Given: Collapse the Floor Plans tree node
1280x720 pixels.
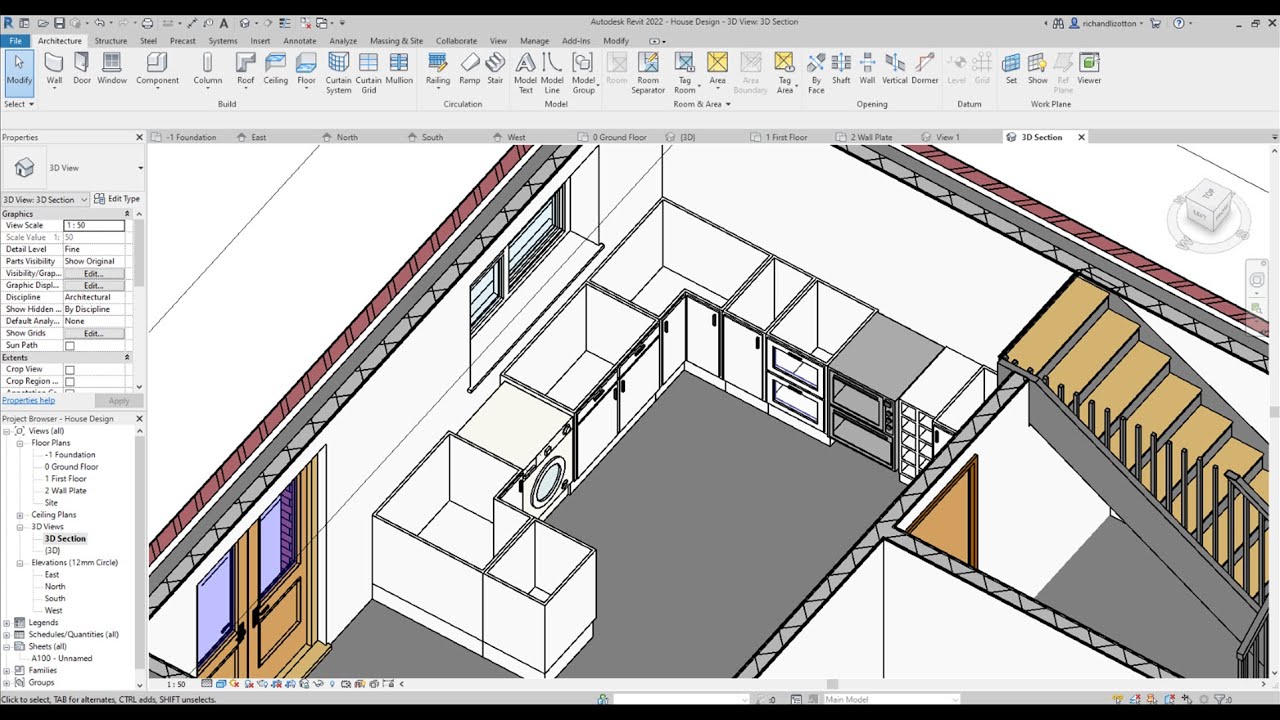Looking at the screenshot, I should click(20, 443).
